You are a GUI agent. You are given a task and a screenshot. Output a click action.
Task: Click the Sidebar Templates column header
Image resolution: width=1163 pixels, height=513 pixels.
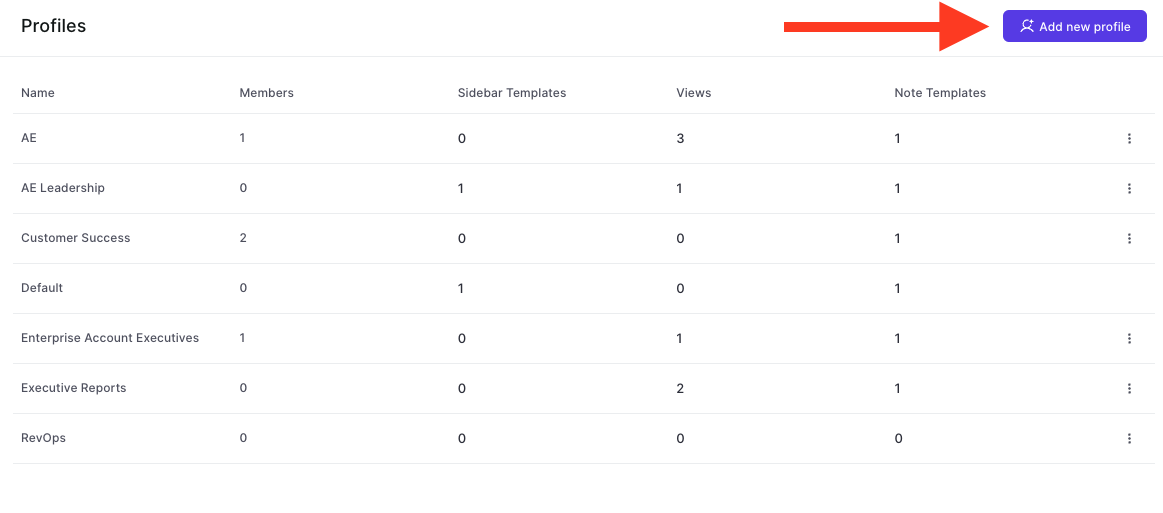coord(512,93)
